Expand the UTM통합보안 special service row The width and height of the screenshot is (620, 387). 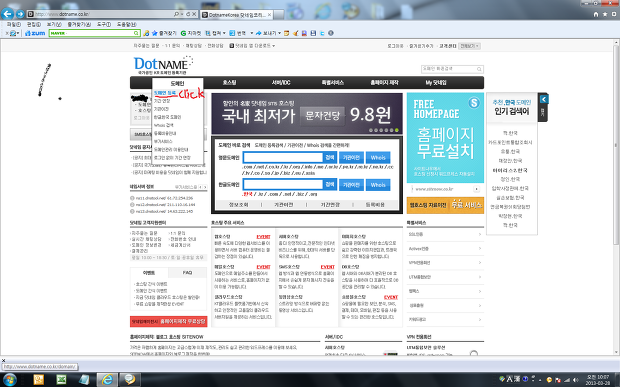tap(445, 277)
